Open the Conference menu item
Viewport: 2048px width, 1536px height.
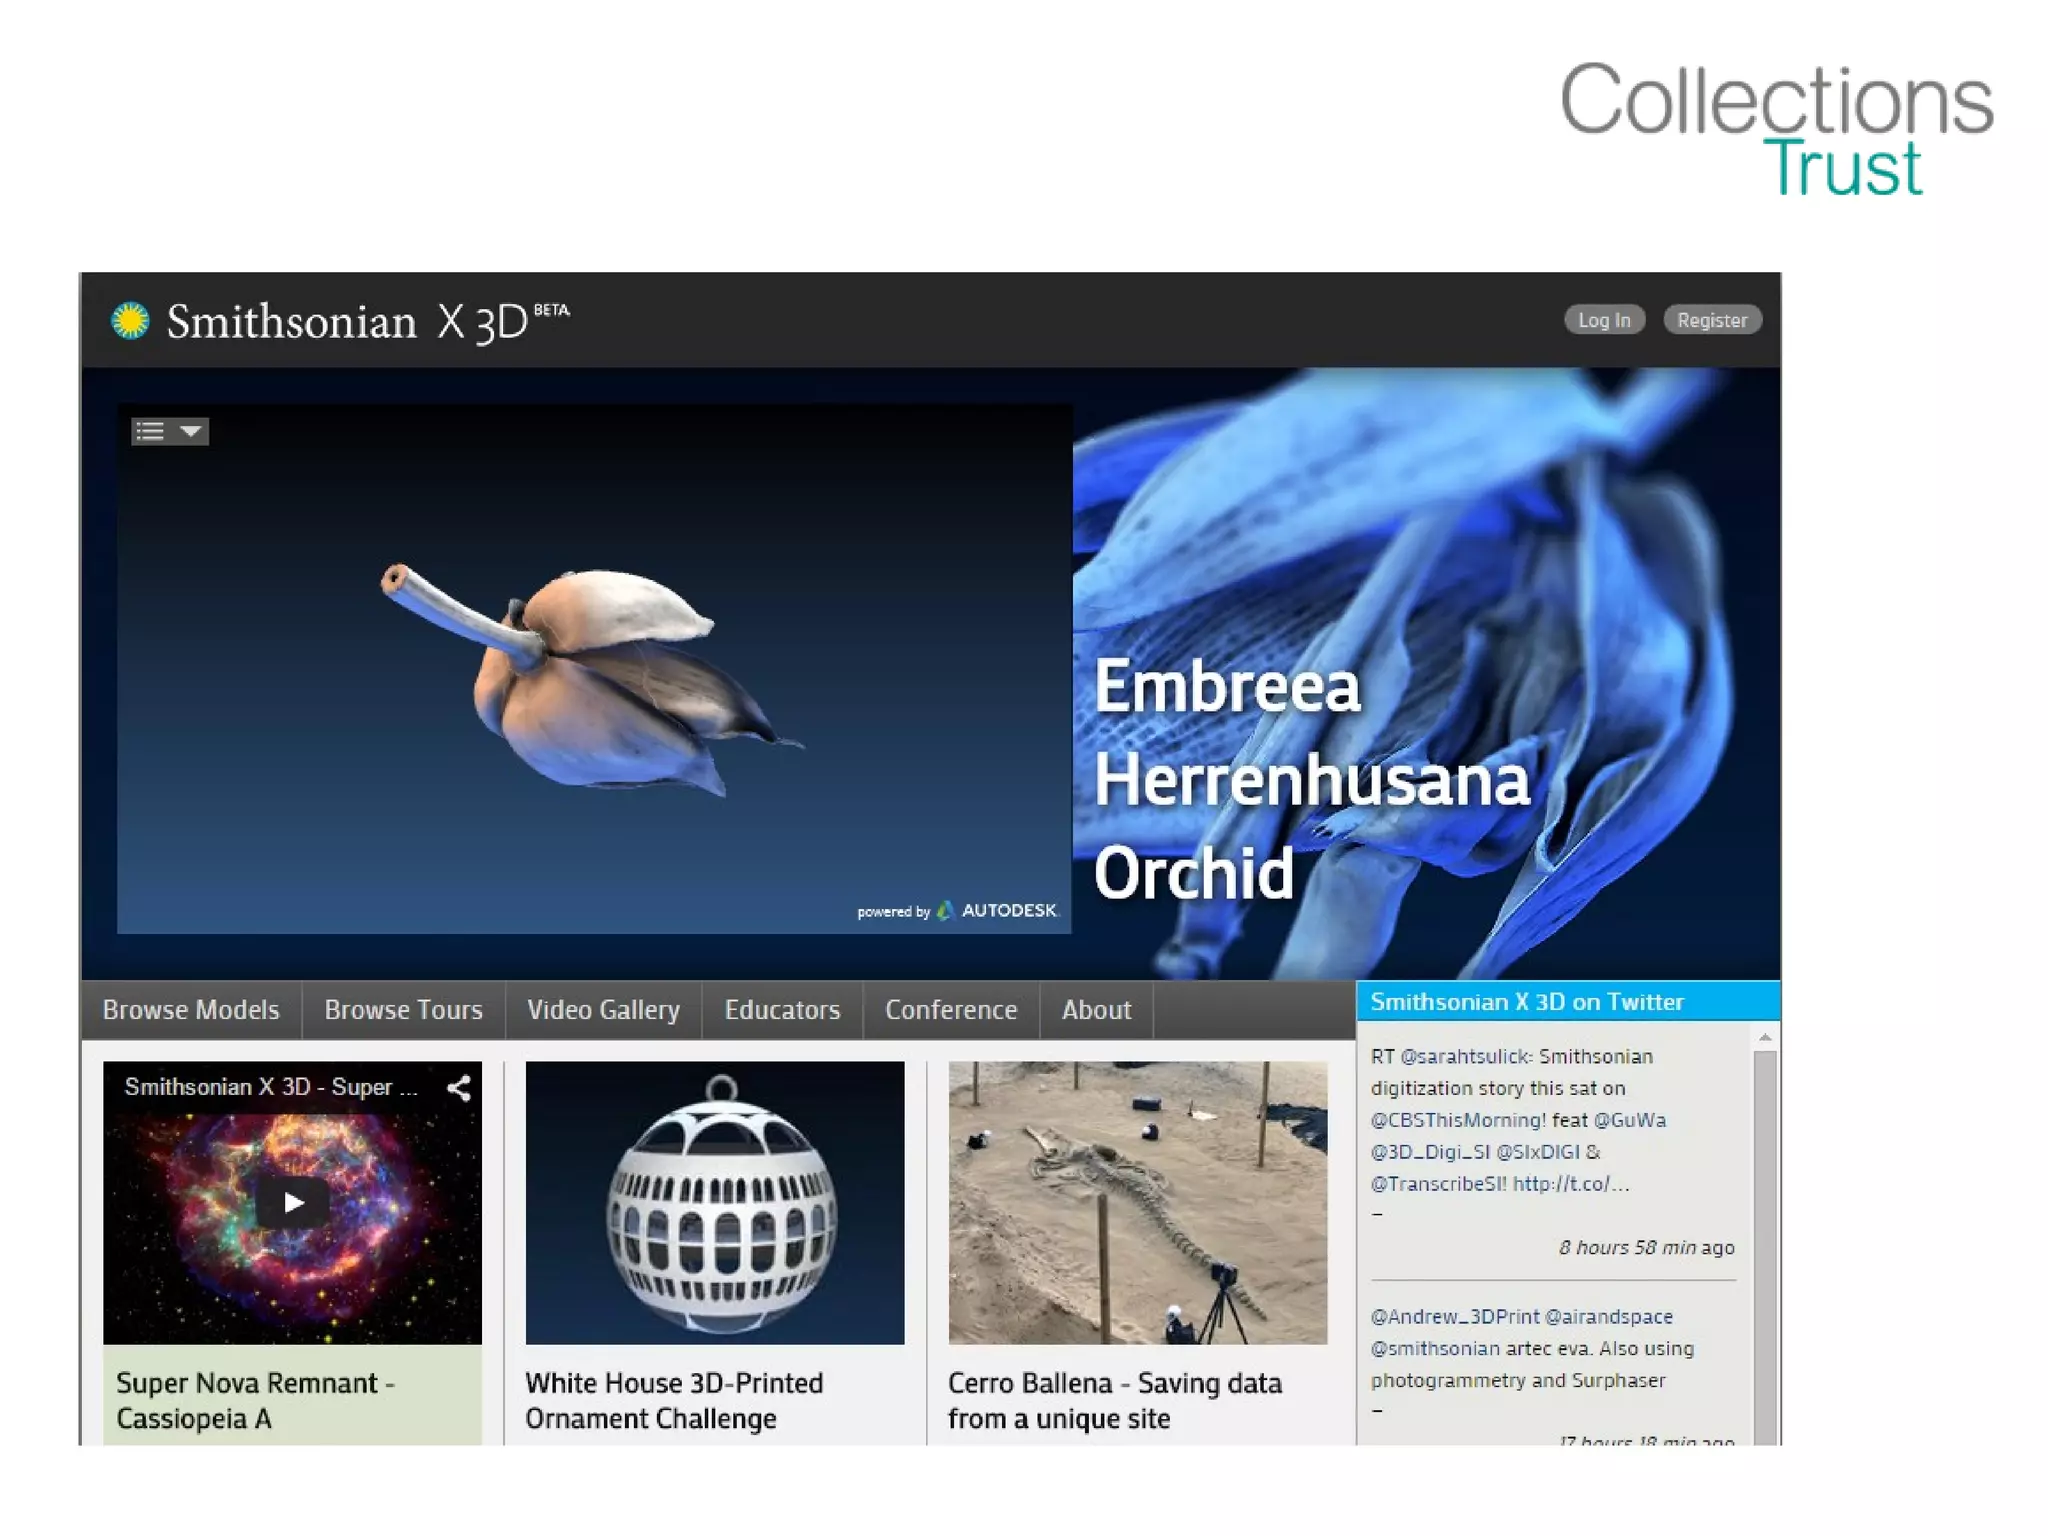click(x=950, y=1010)
